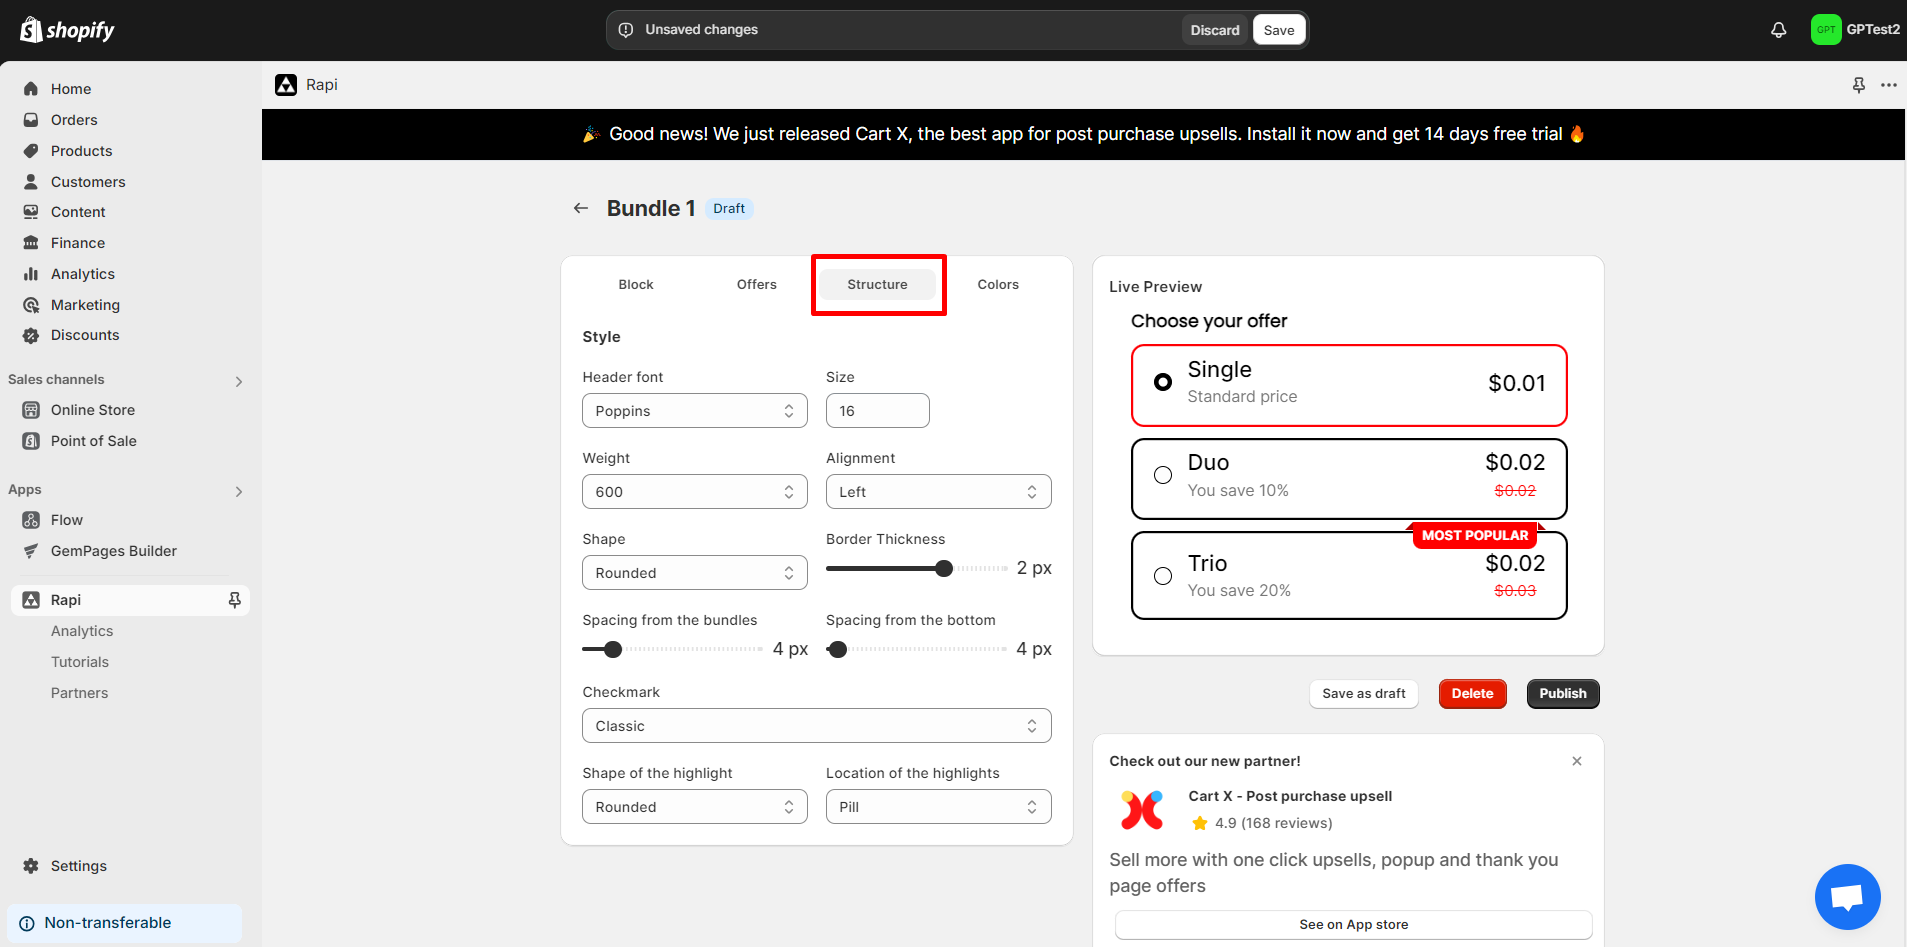Click the Border Thickness slider handle

click(x=944, y=569)
